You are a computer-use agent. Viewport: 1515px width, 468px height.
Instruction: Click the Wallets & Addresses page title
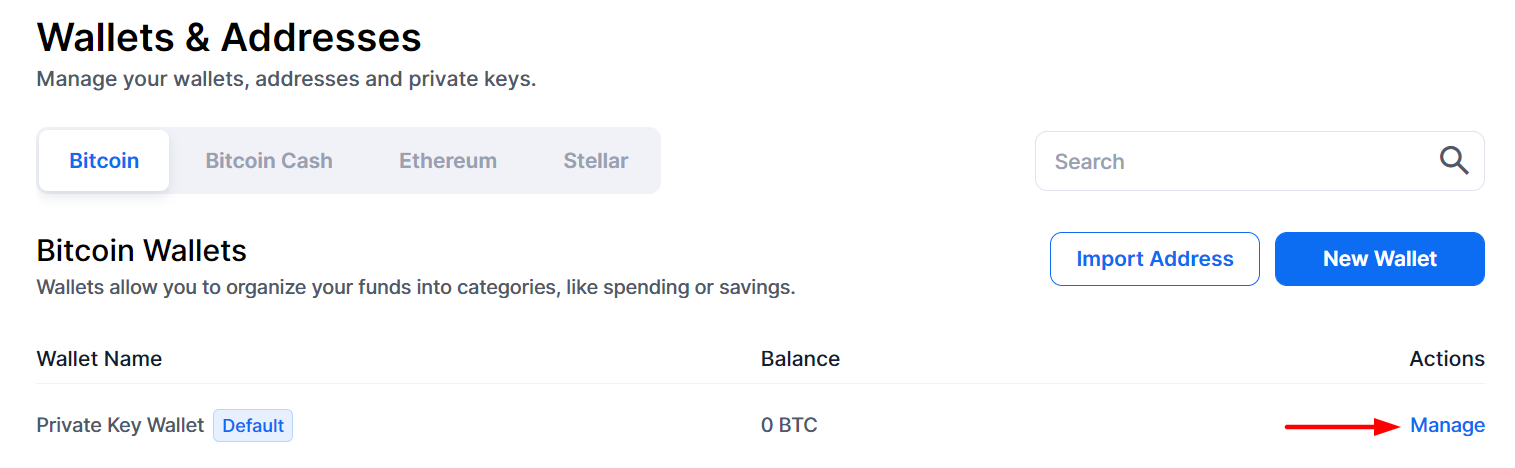pyautogui.click(x=229, y=38)
